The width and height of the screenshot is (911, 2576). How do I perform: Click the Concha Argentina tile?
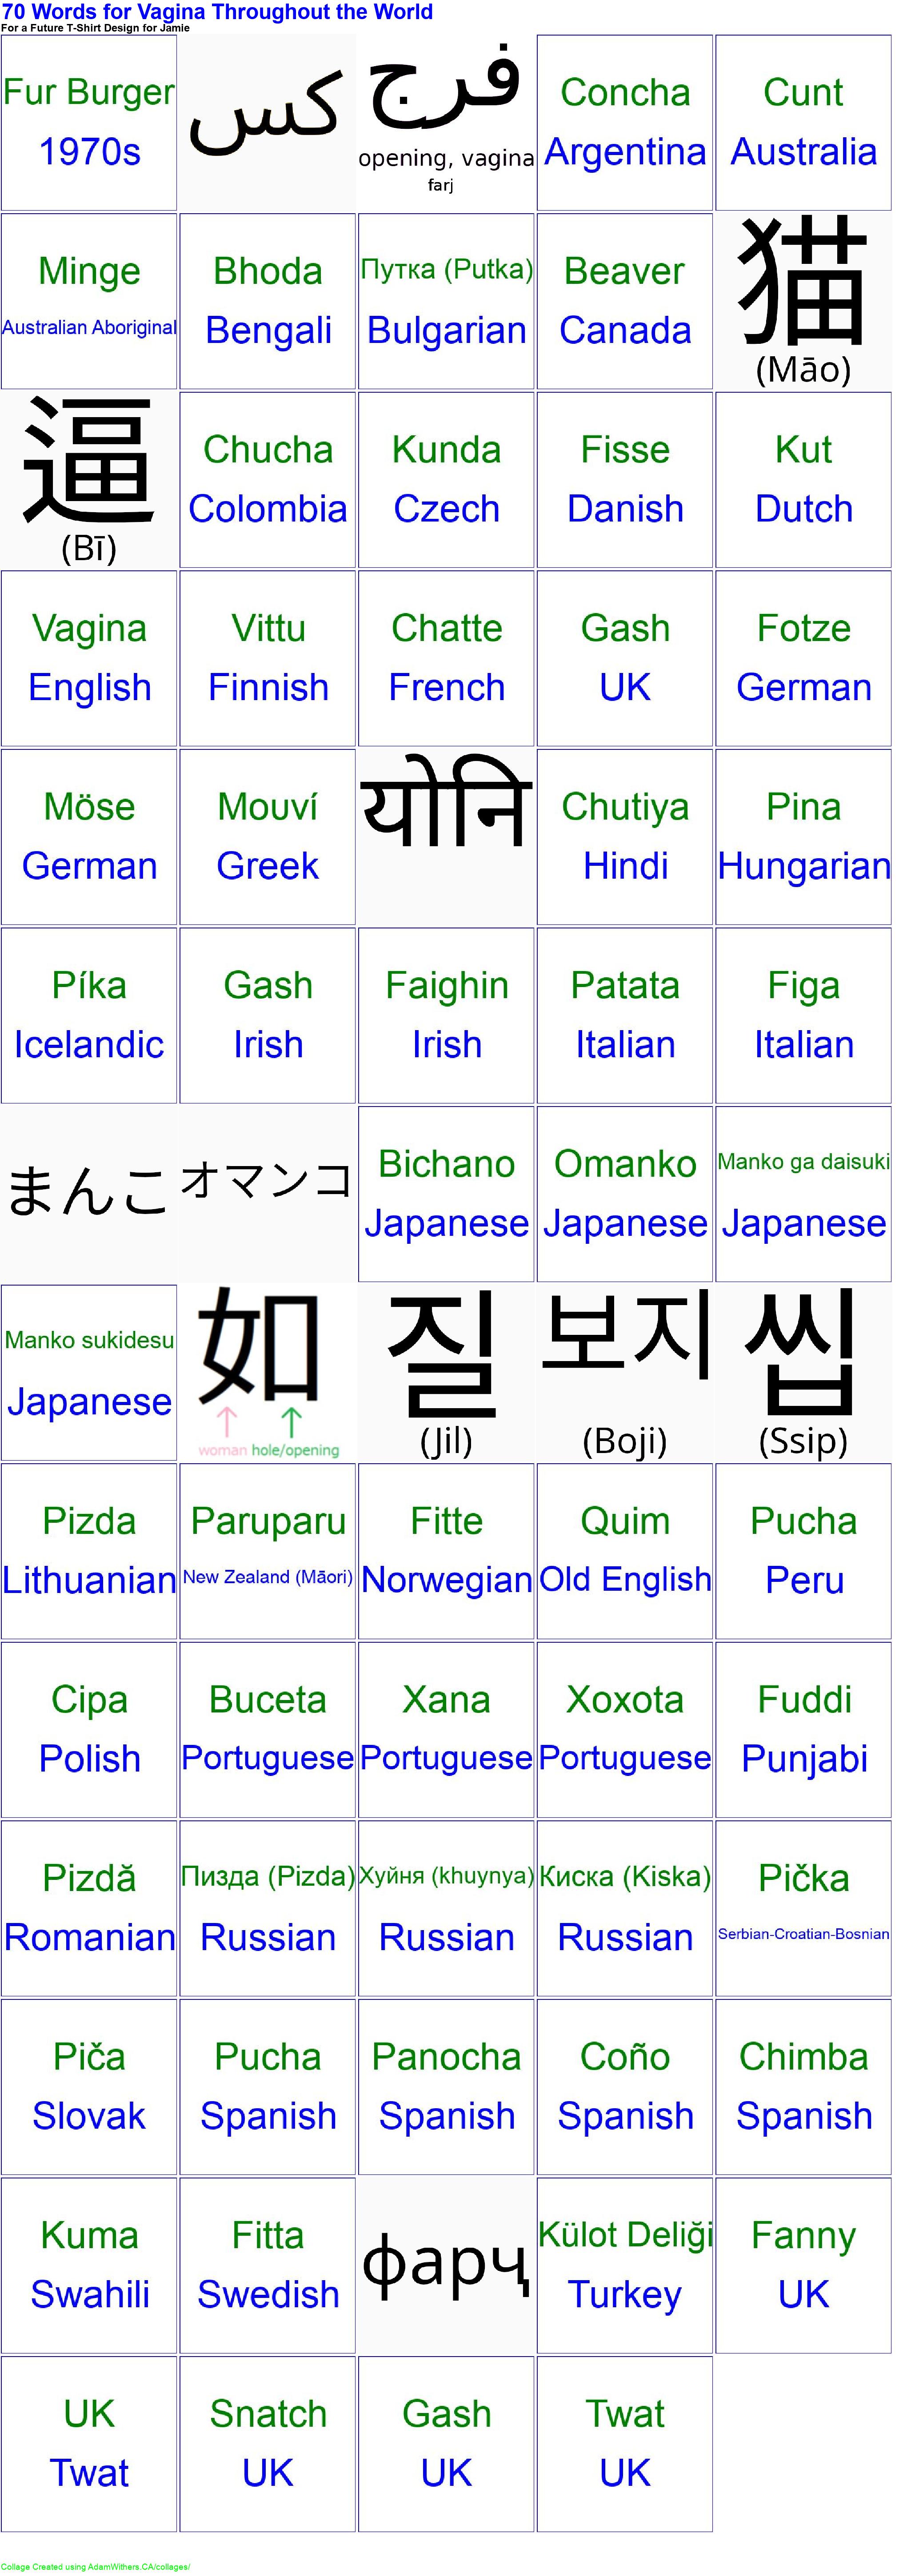[625, 122]
